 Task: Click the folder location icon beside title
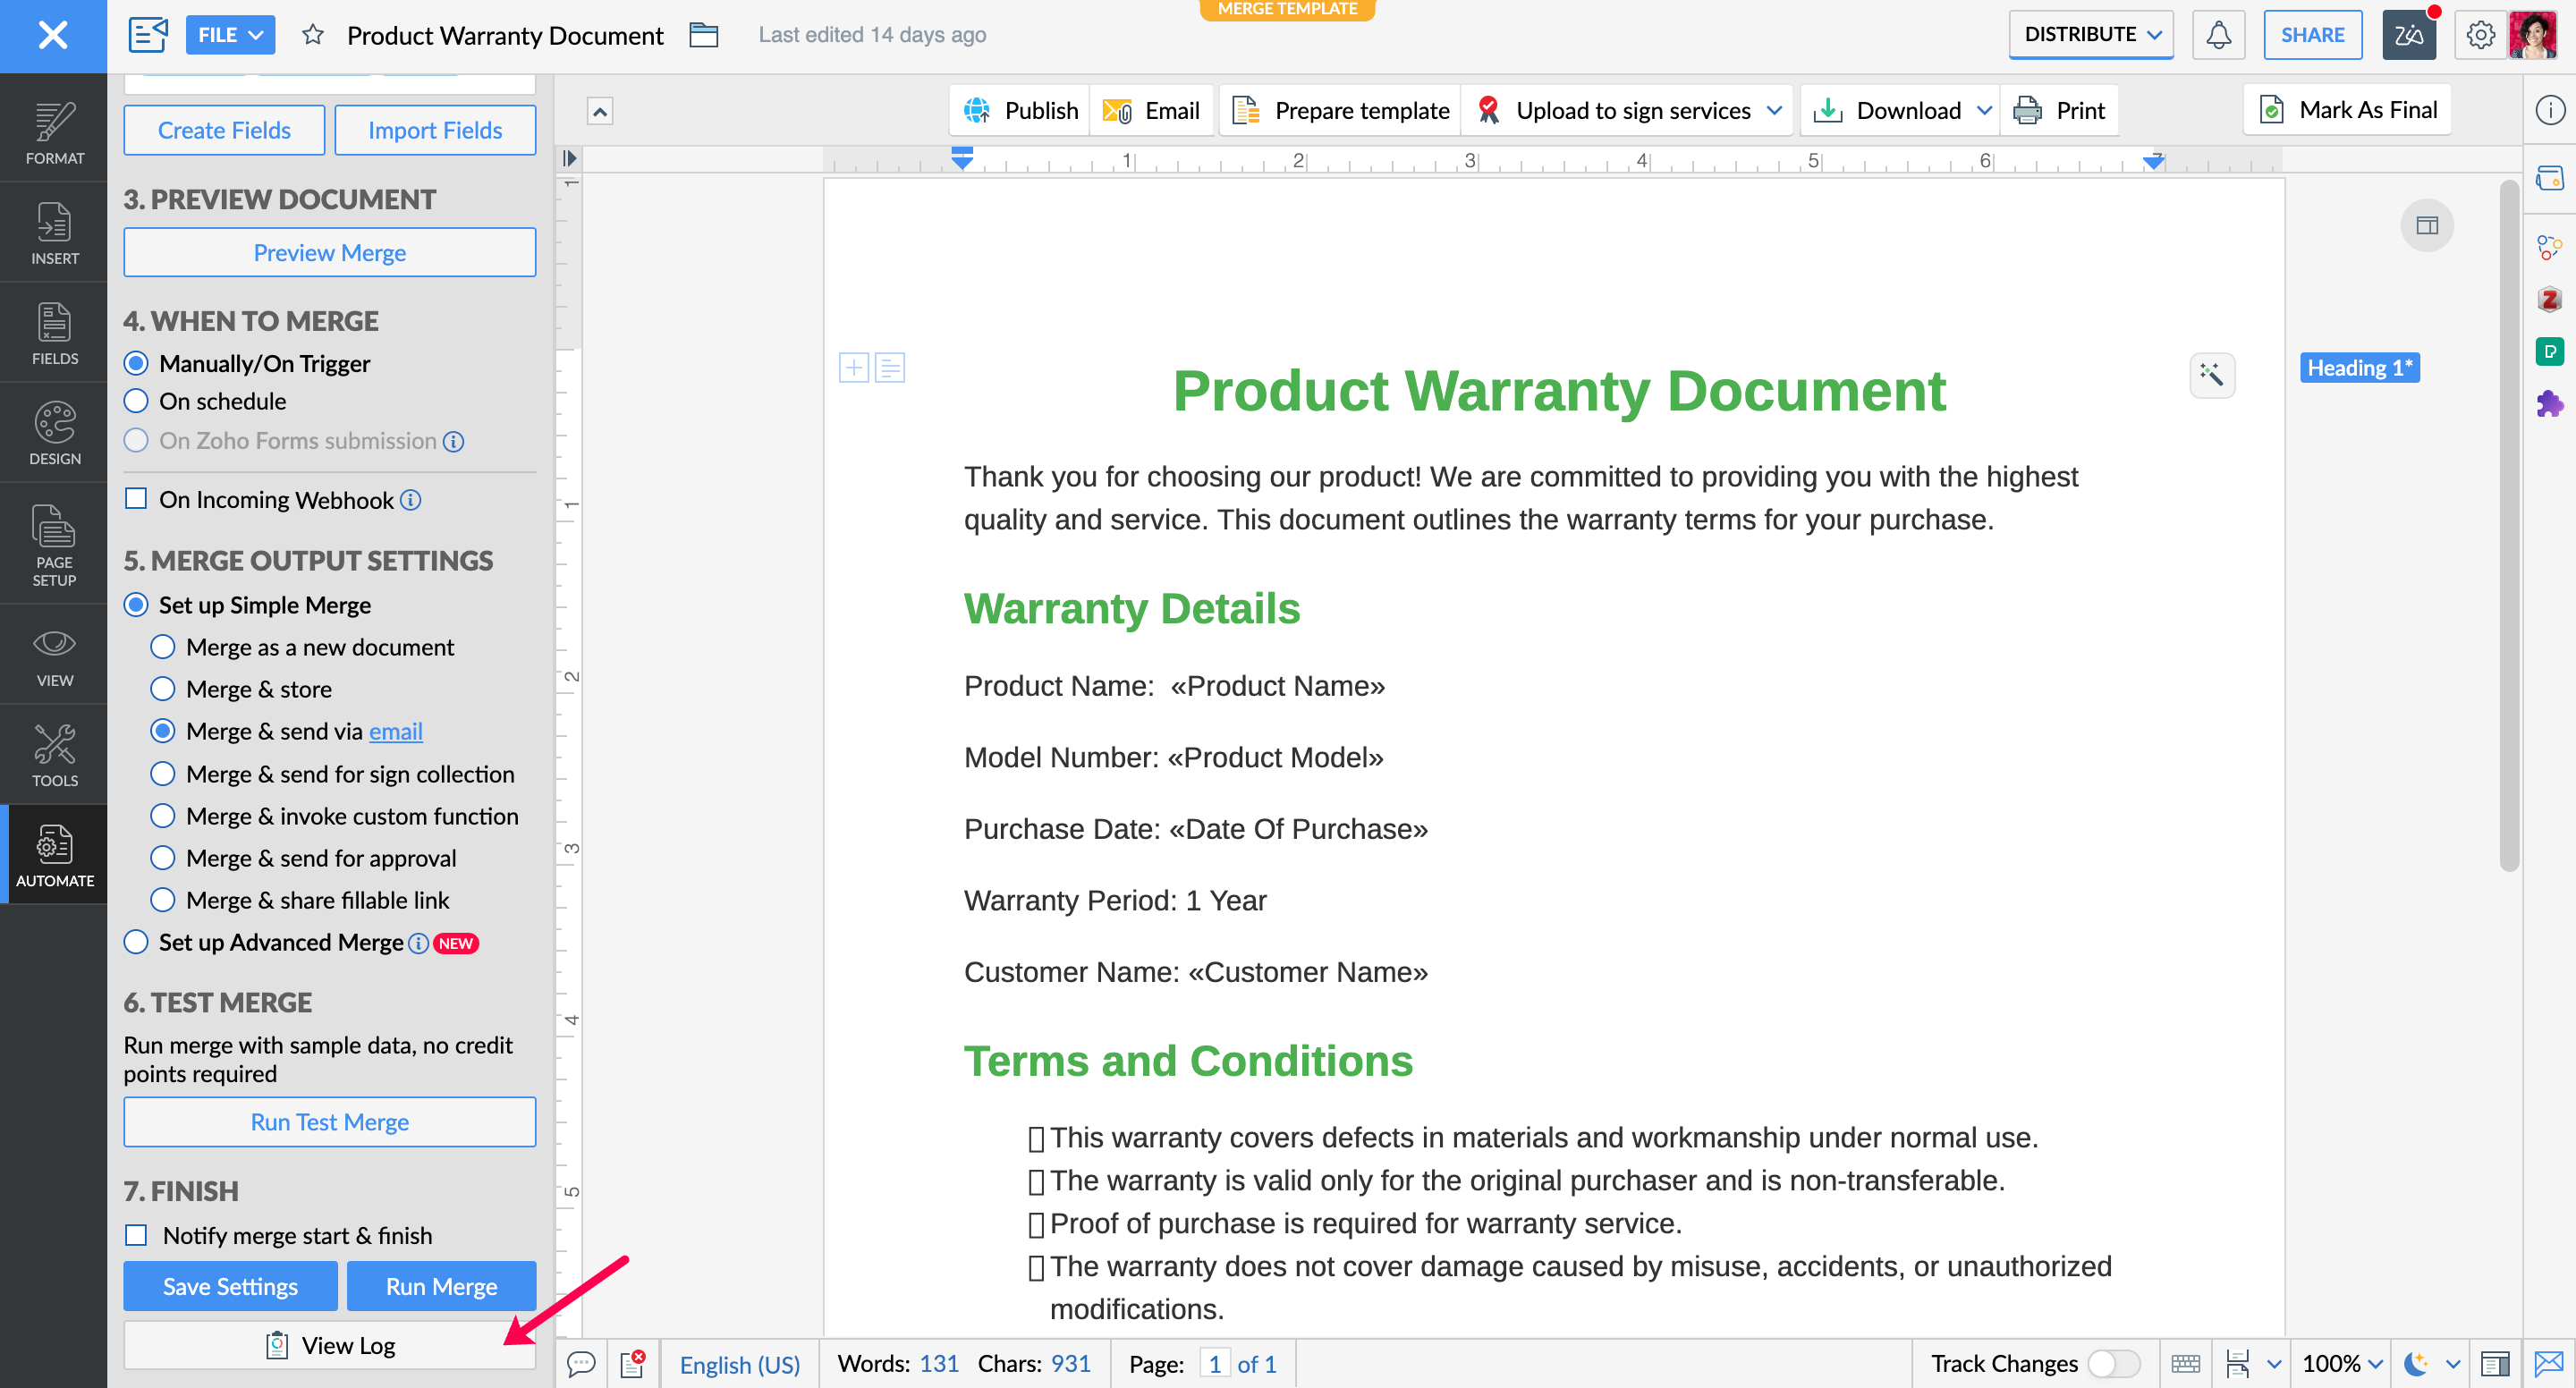pyautogui.click(x=704, y=36)
